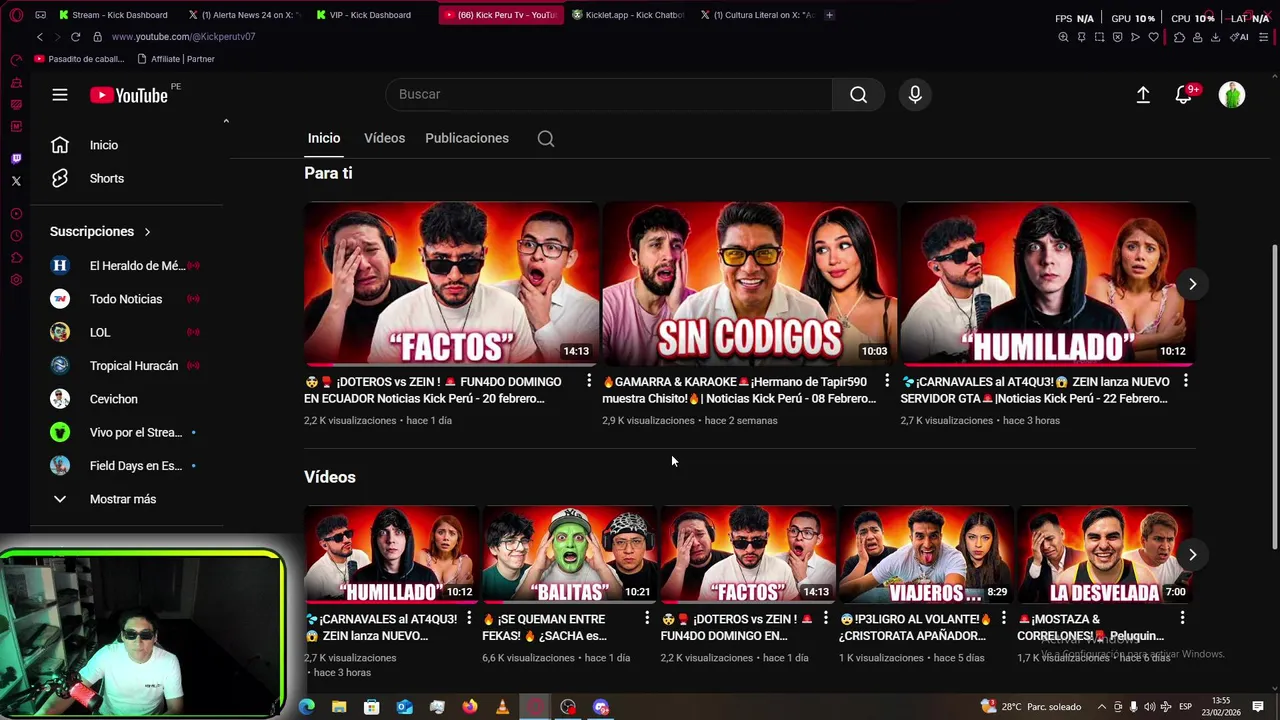This screenshot has height=720, width=1280.
Task: Open the Windows notification center
Action: pos(1258,707)
